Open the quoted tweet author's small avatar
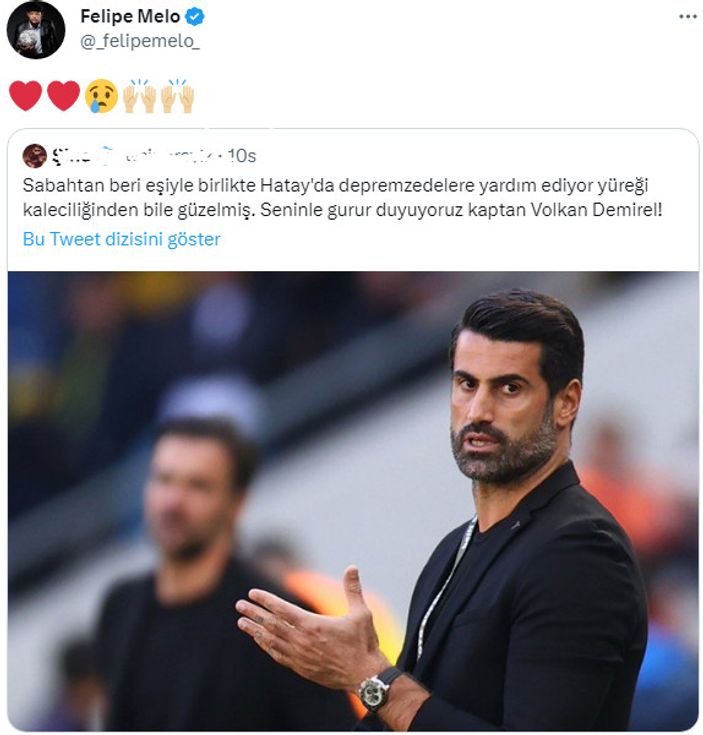The image size is (703, 735). [x=35, y=156]
